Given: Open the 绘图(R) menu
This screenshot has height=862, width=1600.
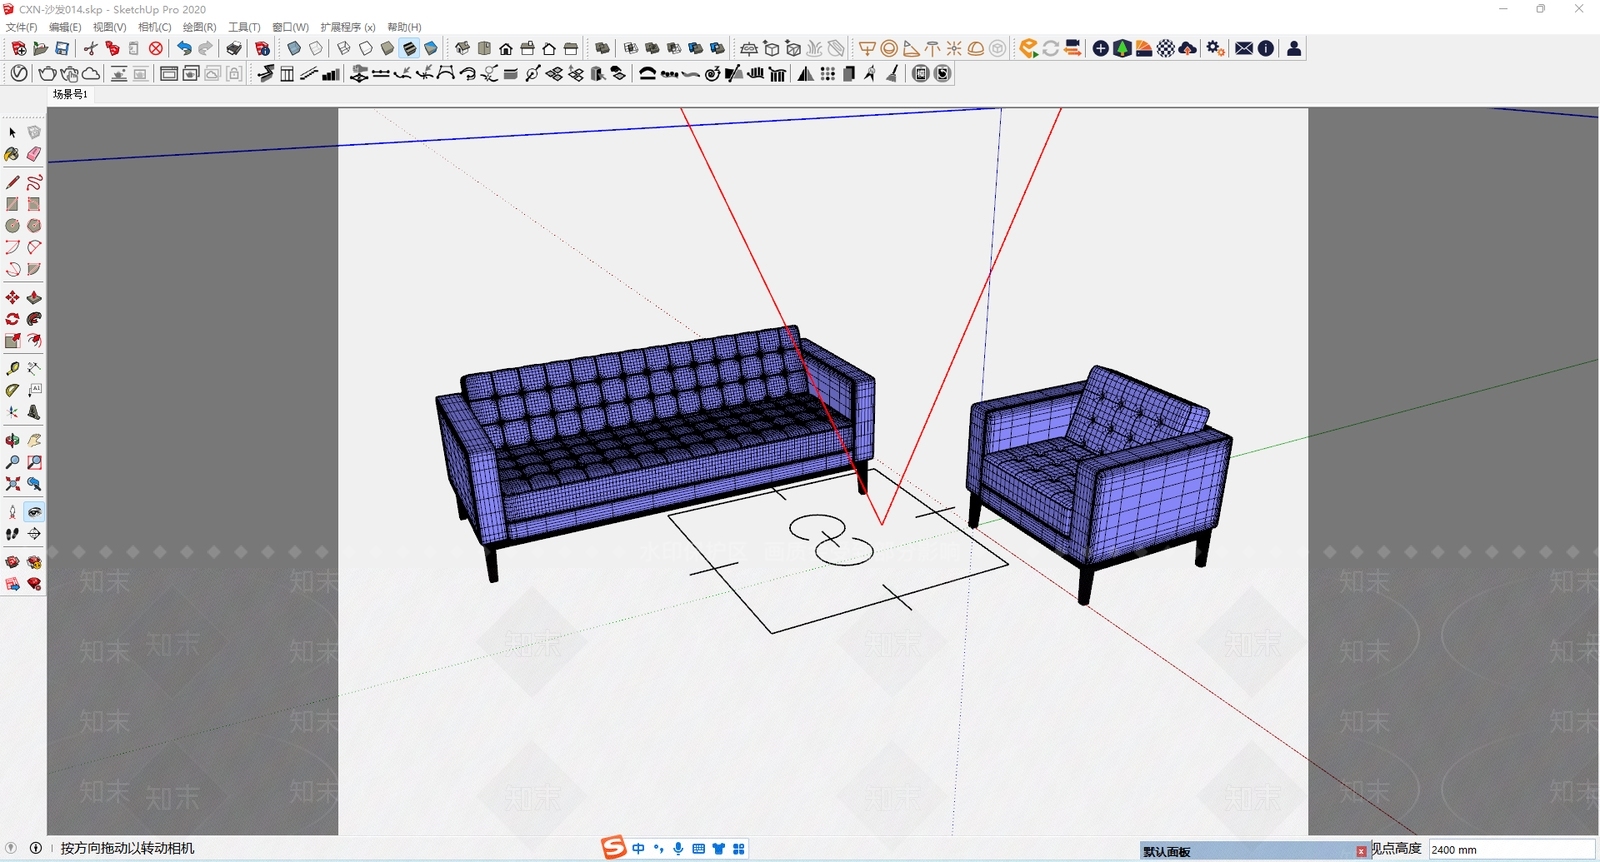Looking at the screenshot, I should click(200, 27).
